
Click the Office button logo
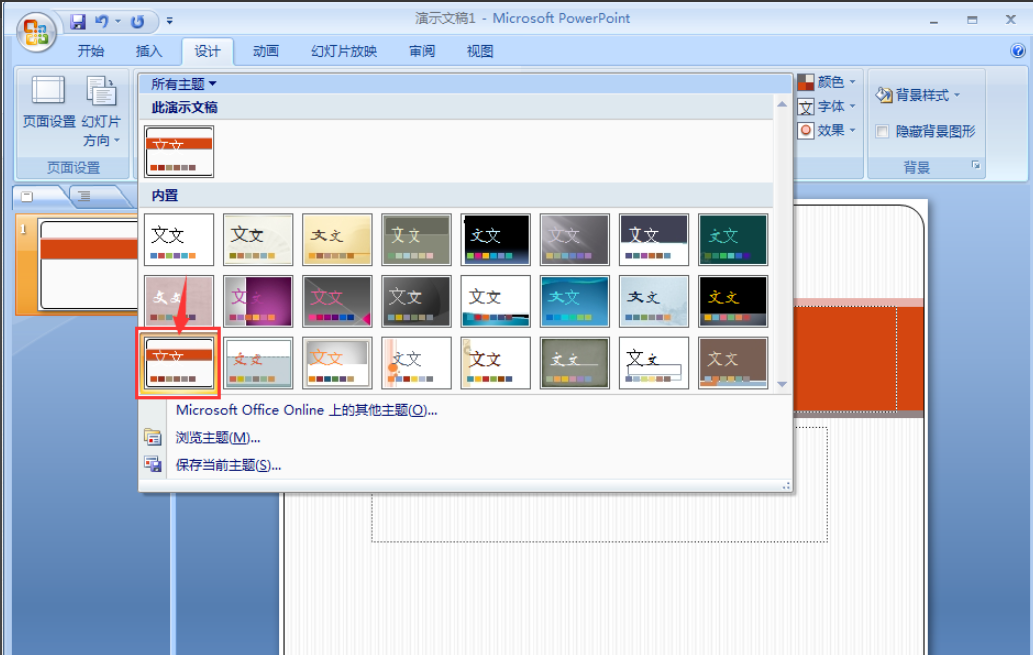36,32
